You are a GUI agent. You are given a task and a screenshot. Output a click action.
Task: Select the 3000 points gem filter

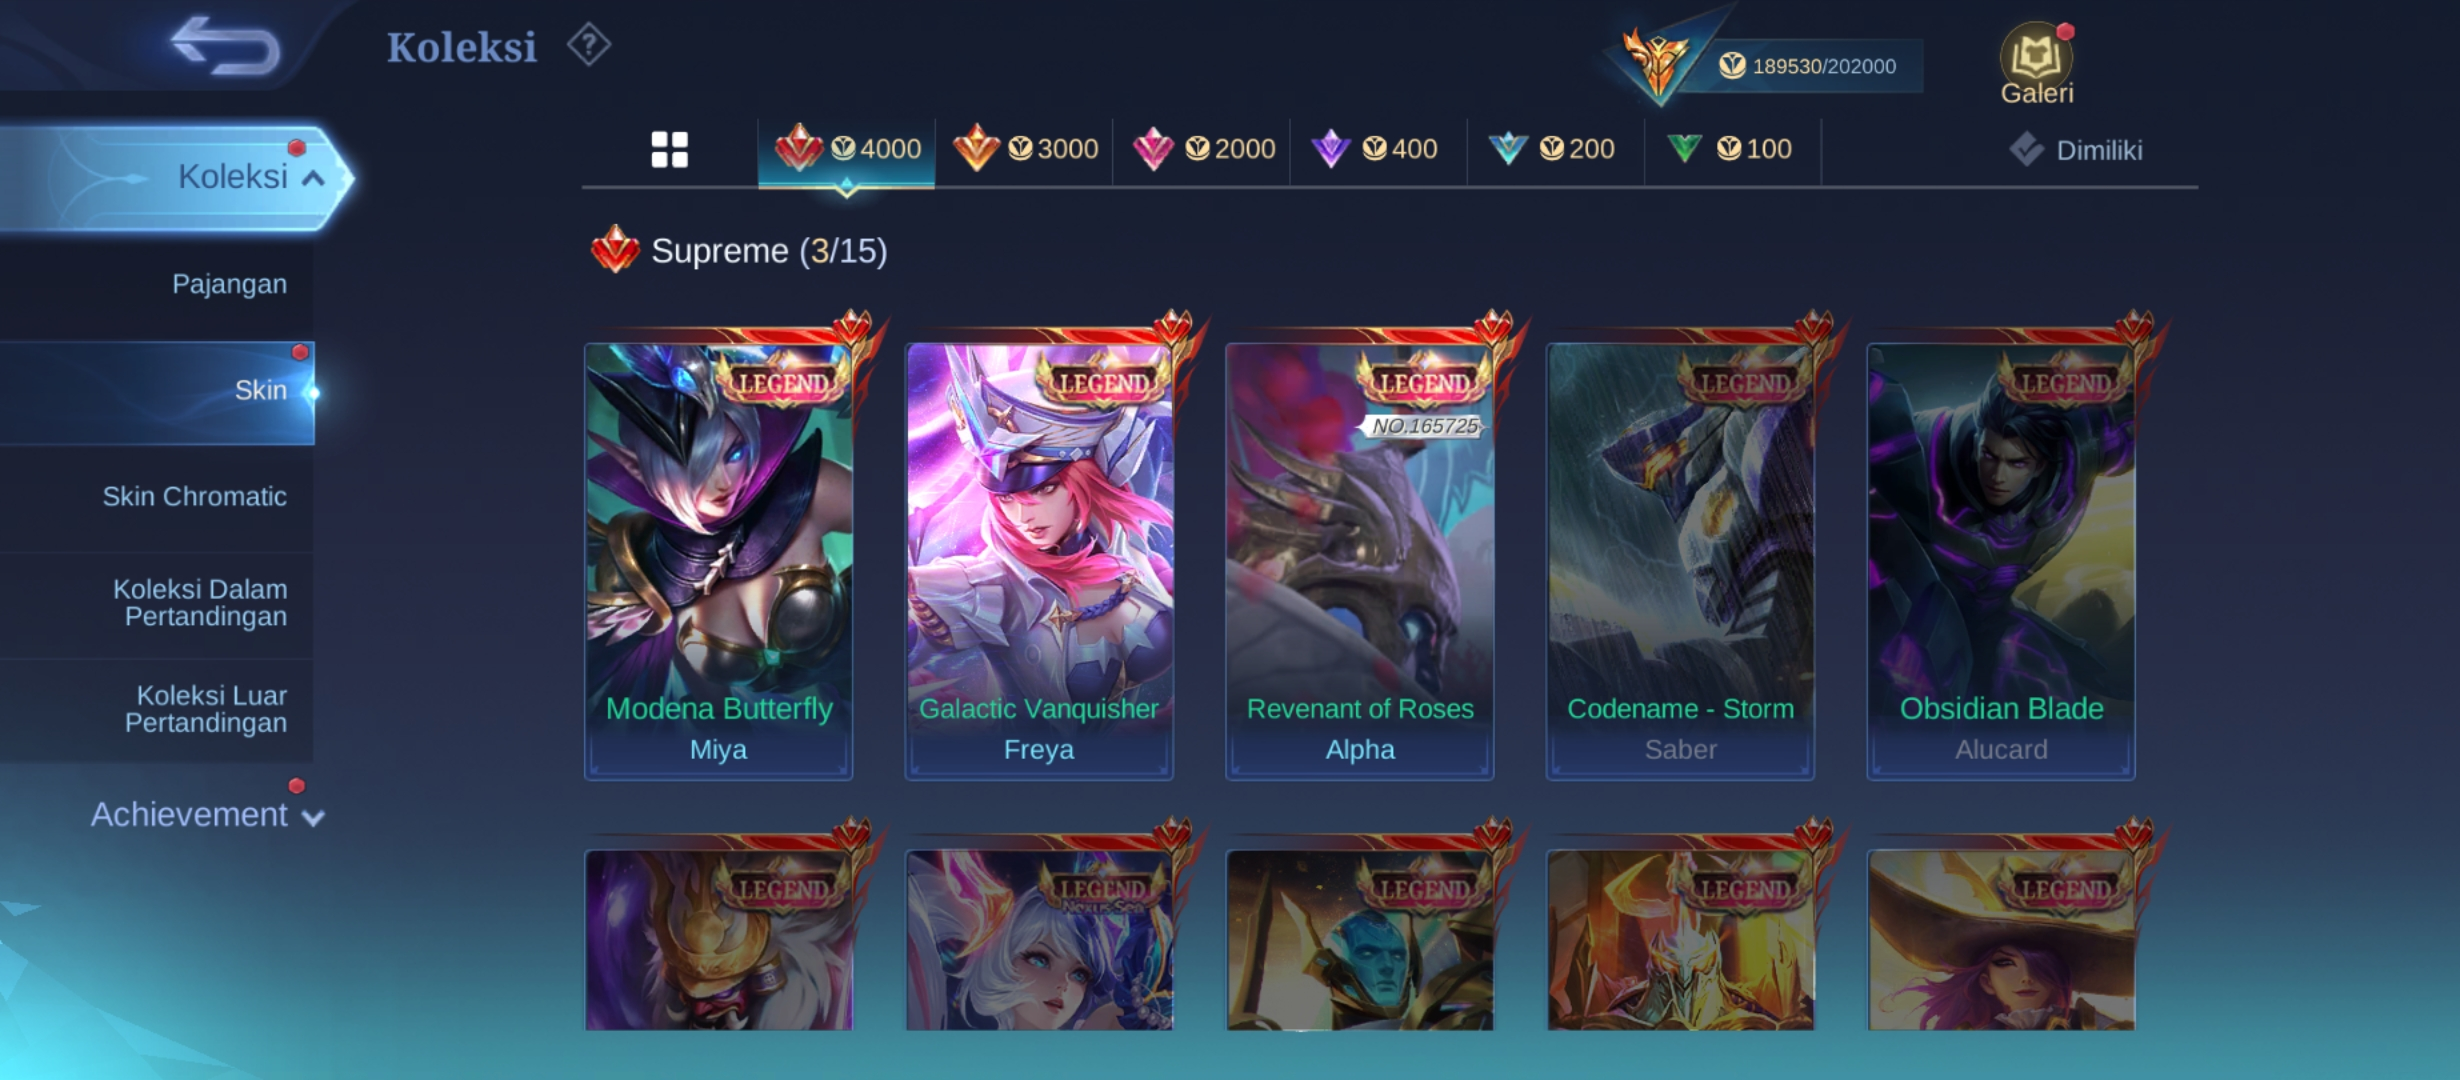(1025, 150)
